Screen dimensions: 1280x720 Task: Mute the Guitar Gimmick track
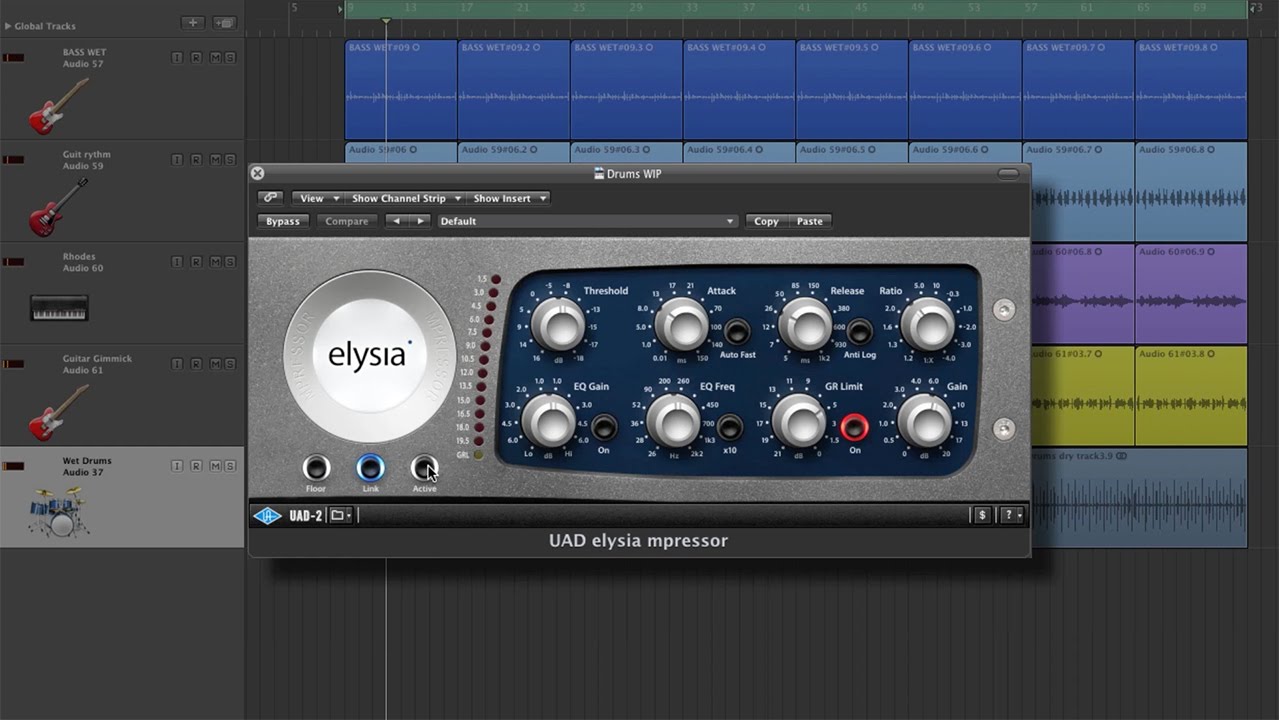(x=215, y=364)
